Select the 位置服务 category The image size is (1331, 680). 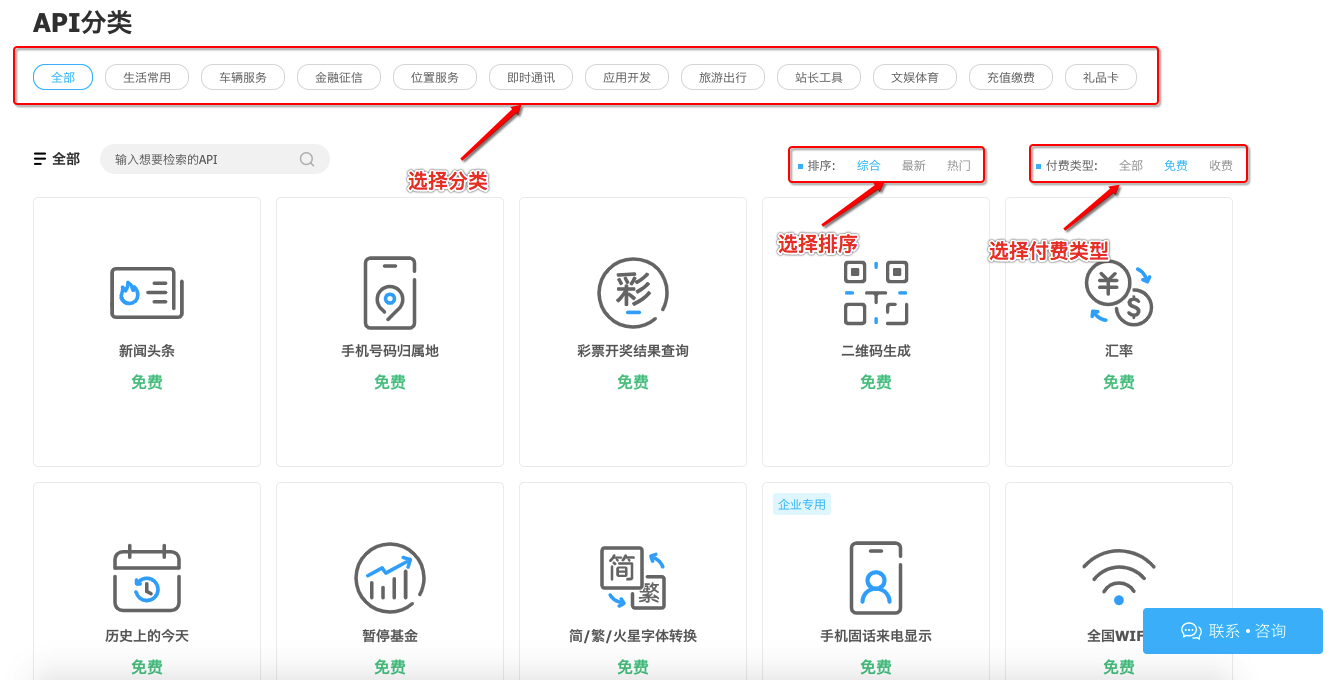tap(435, 77)
